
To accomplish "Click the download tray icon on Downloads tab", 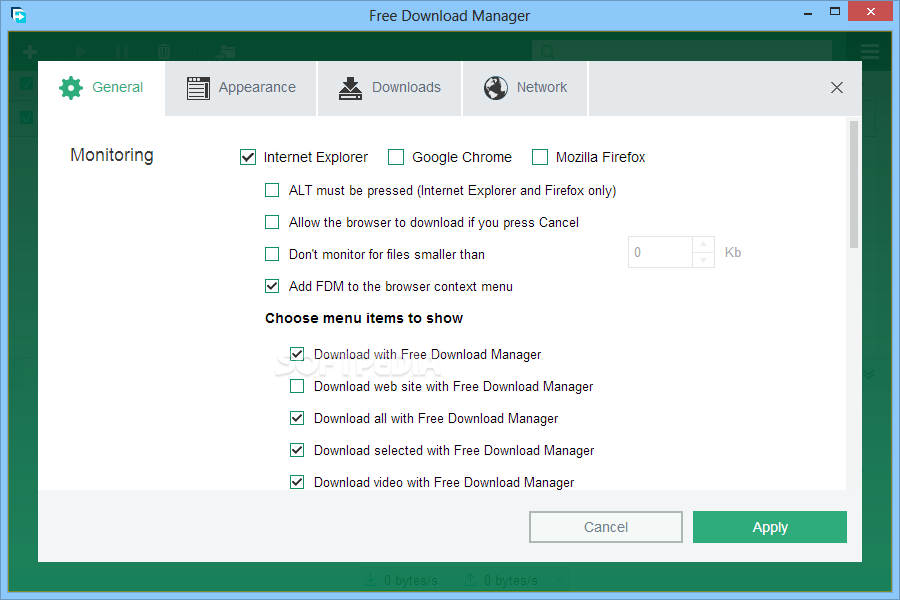I will tap(350, 87).
